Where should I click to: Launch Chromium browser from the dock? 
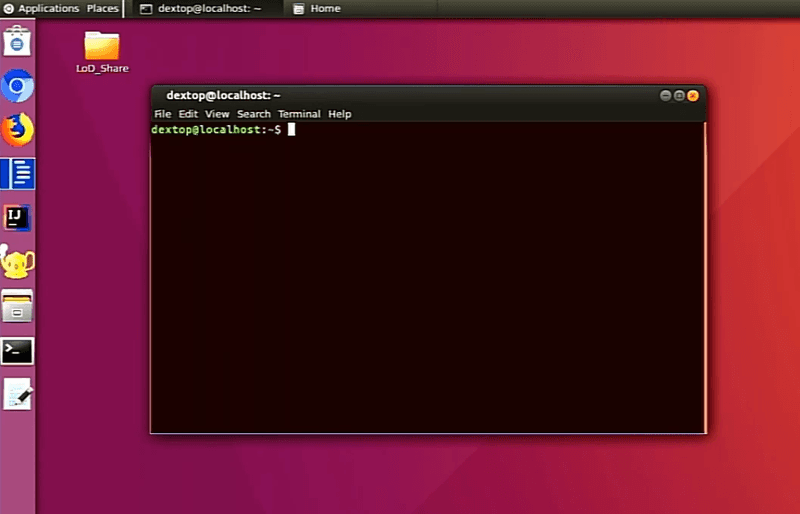coord(17,85)
